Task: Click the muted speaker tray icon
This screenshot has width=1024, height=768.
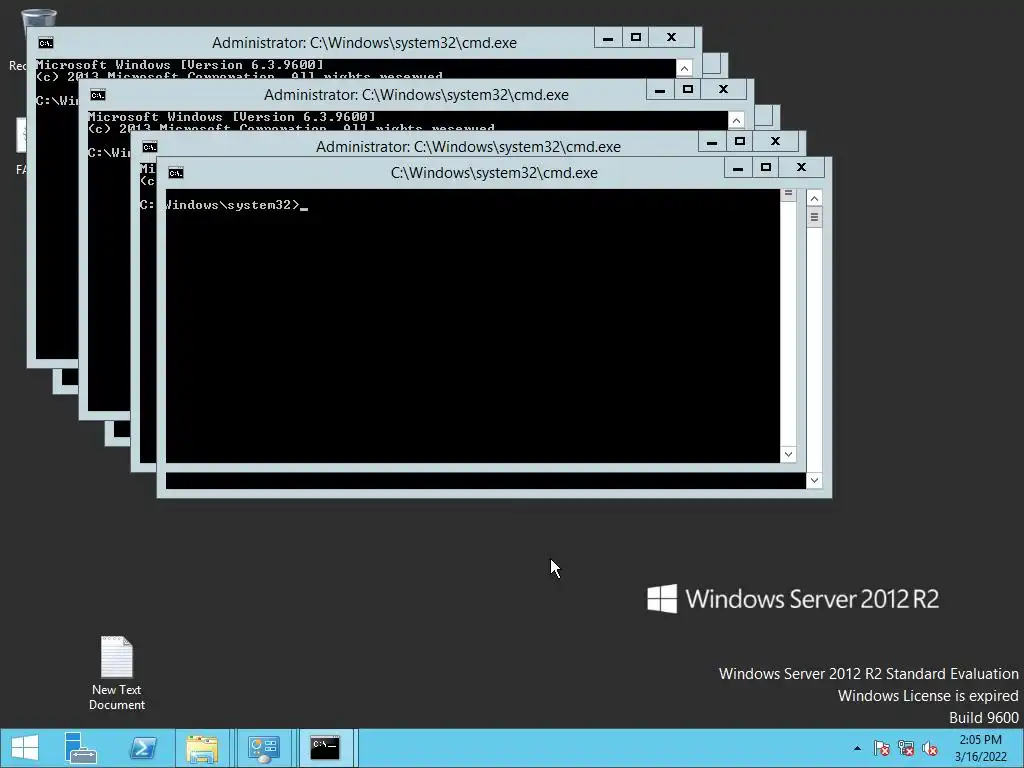Action: (930, 748)
